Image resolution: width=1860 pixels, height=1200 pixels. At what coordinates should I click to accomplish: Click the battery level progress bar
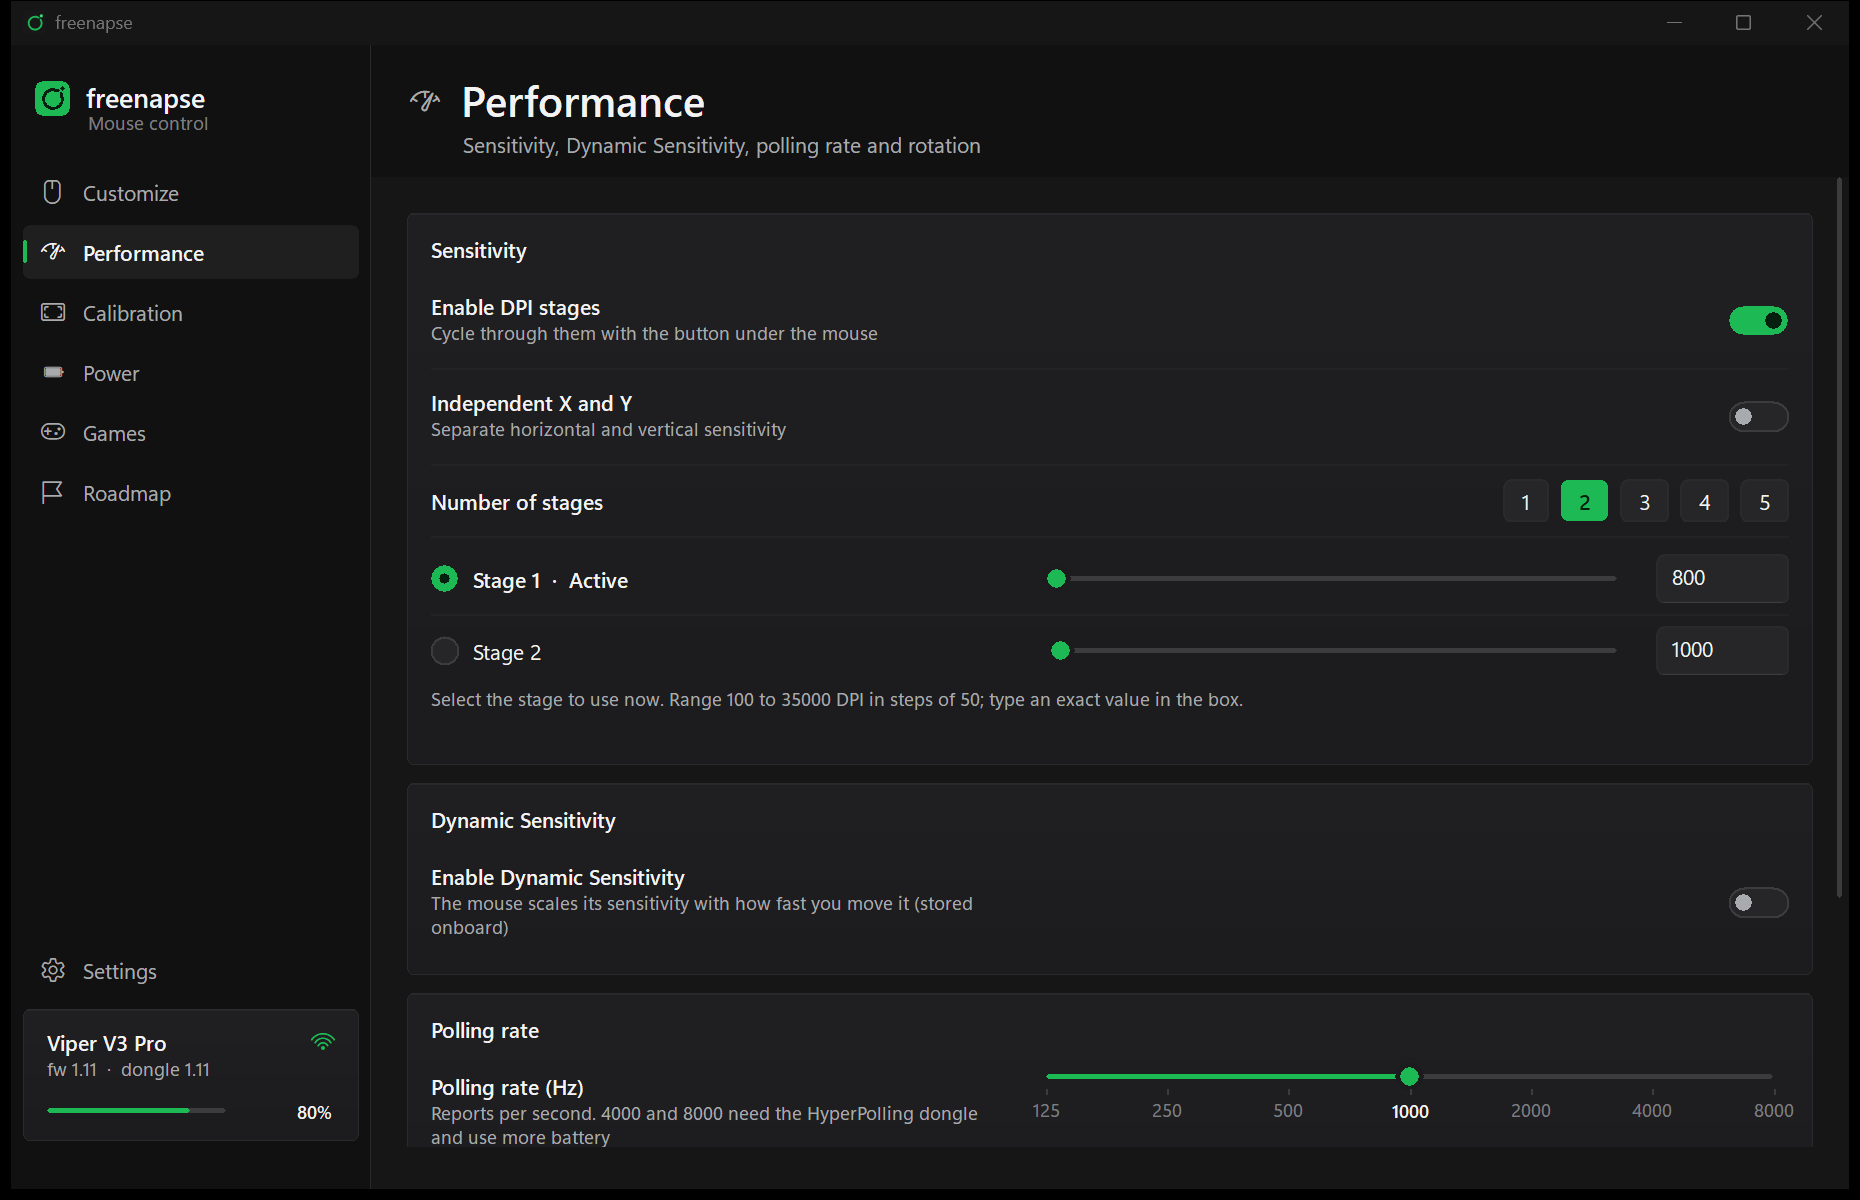click(136, 1110)
